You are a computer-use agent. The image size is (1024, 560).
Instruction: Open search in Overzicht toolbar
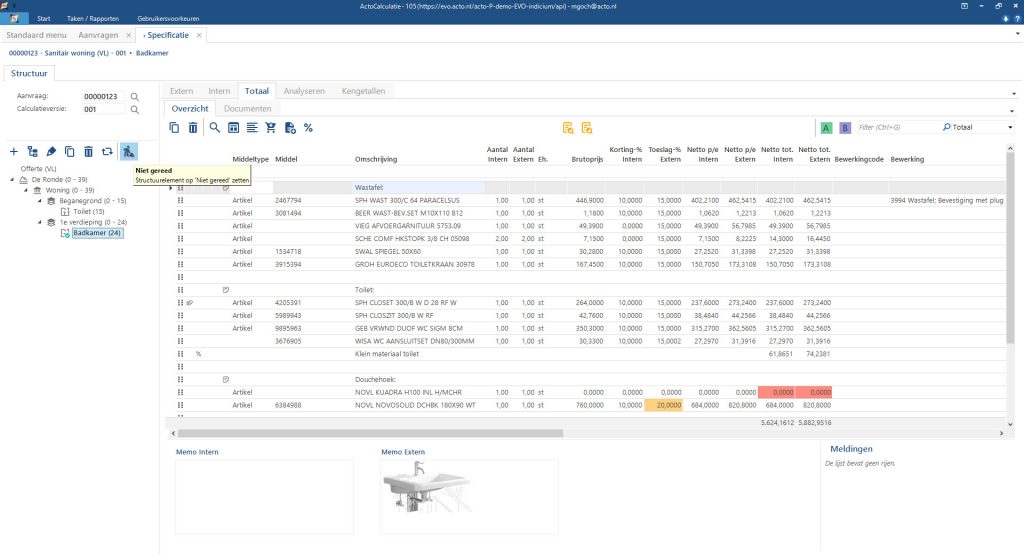(214, 128)
